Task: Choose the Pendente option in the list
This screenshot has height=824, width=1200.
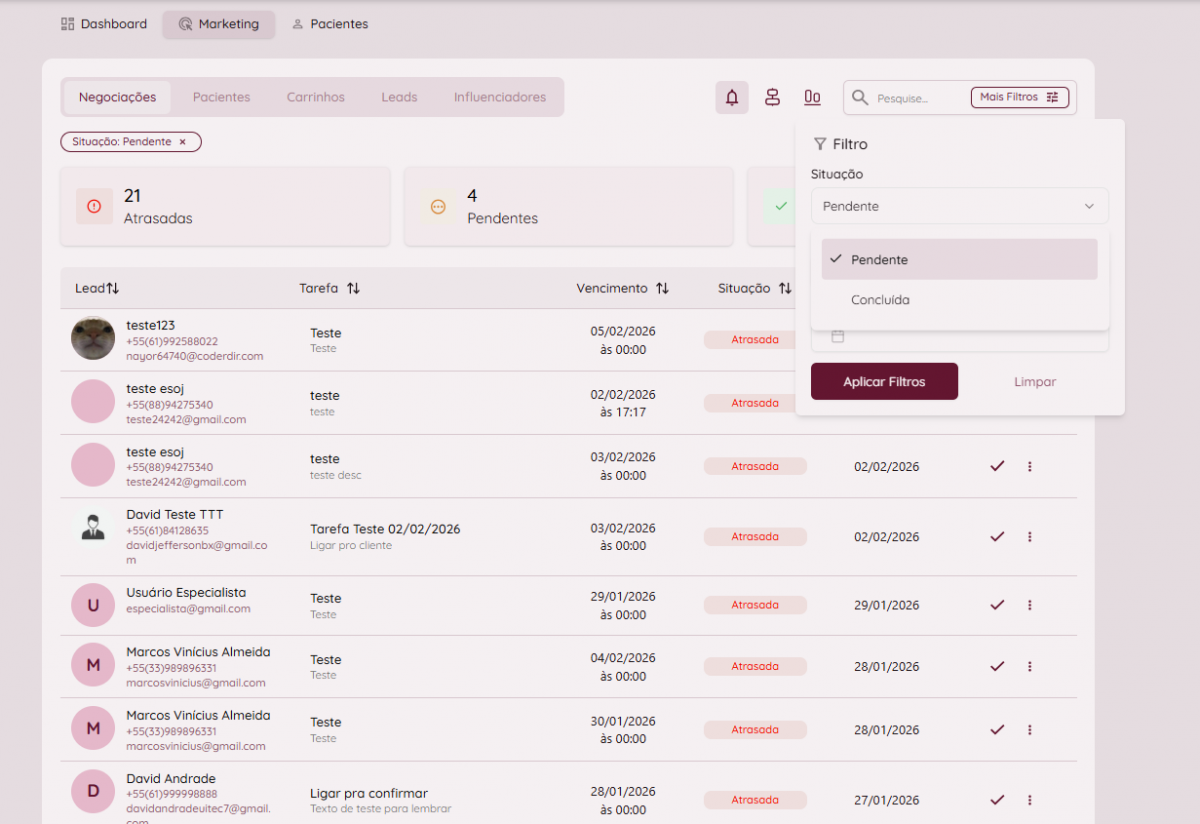Action: click(879, 260)
